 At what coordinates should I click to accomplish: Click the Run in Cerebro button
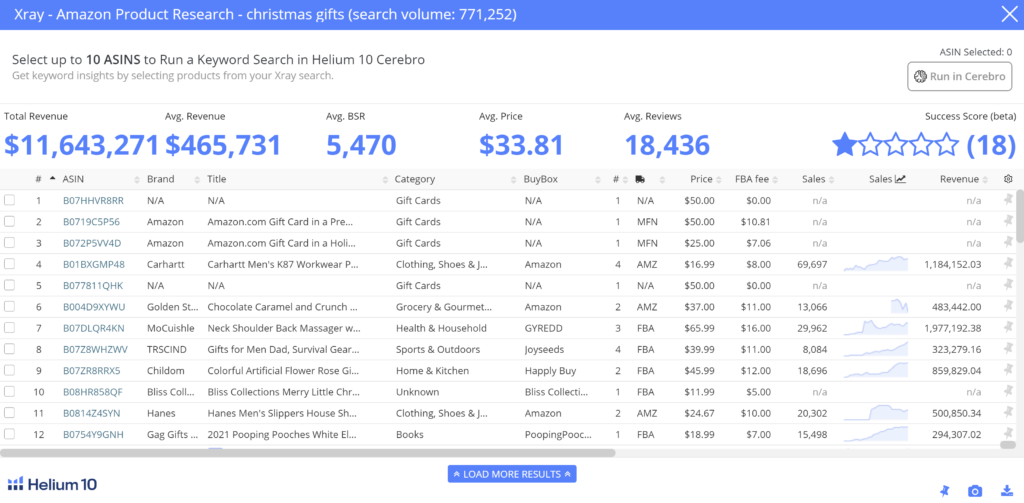pyautogui.click(x=959, y=76)
